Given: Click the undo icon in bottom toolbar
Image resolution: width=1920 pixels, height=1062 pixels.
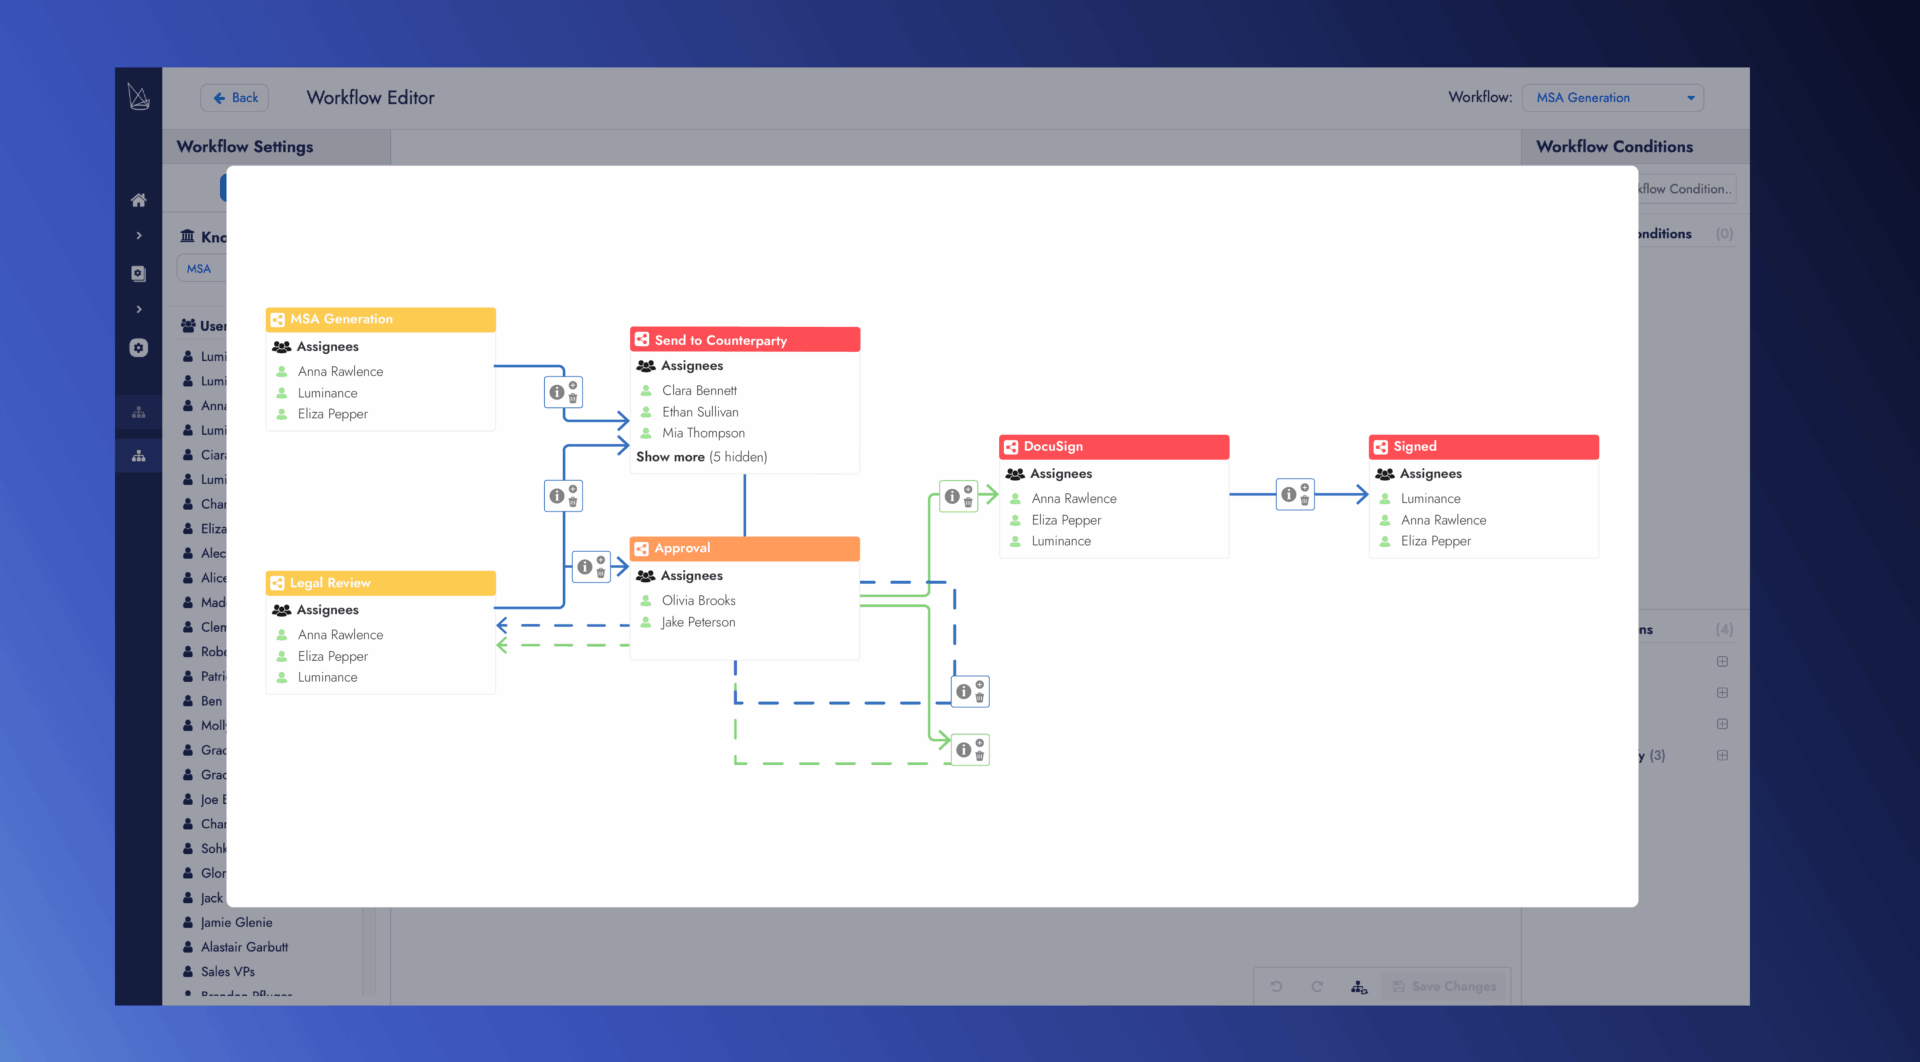Looking at the screenshot, I should pyautogui.click(x=1276, y=986).
